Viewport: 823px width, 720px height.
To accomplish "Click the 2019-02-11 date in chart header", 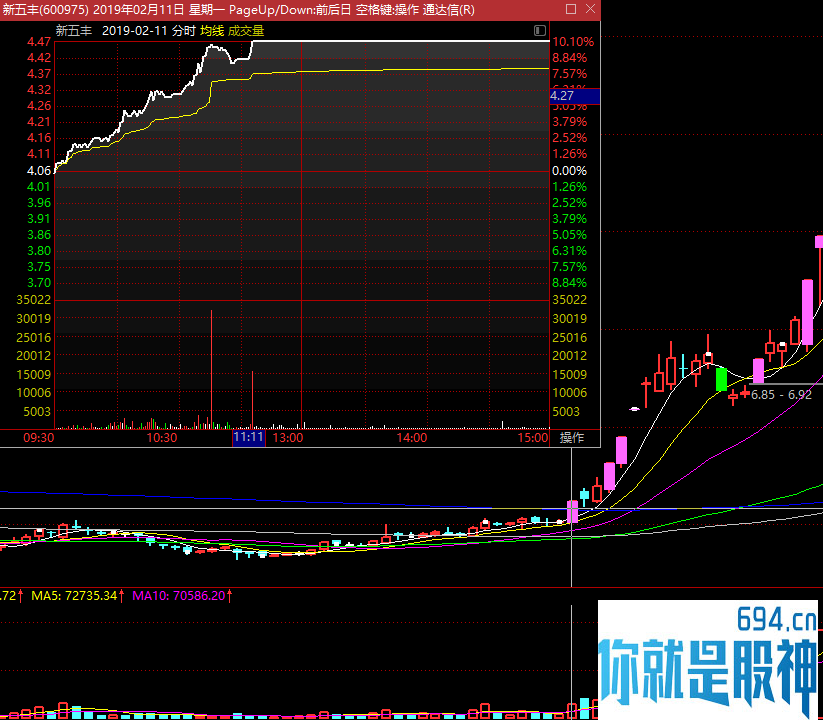I will pyautogui.click(x=134, y=31).
